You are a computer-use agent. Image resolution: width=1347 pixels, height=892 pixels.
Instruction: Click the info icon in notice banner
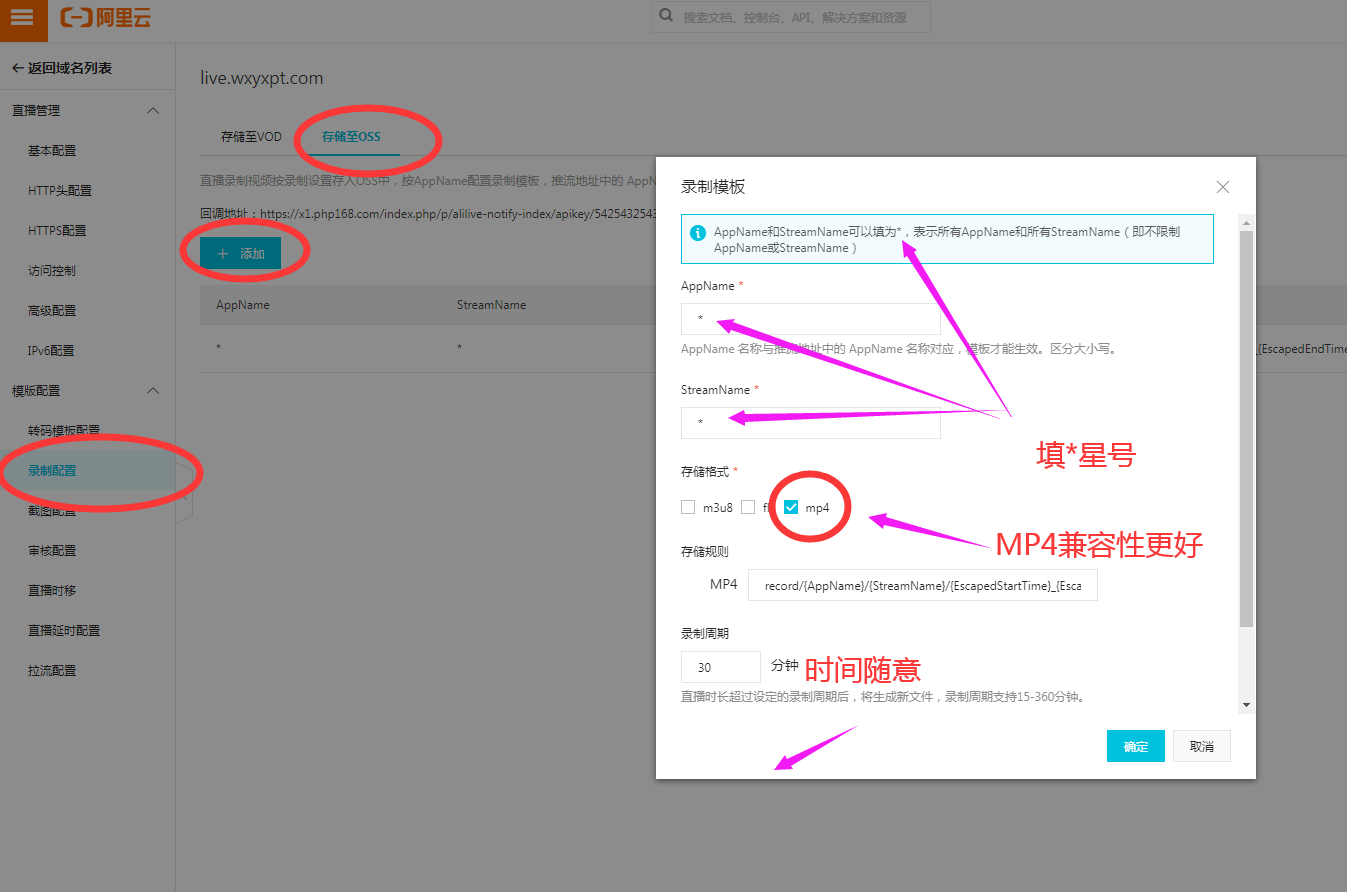698,232
